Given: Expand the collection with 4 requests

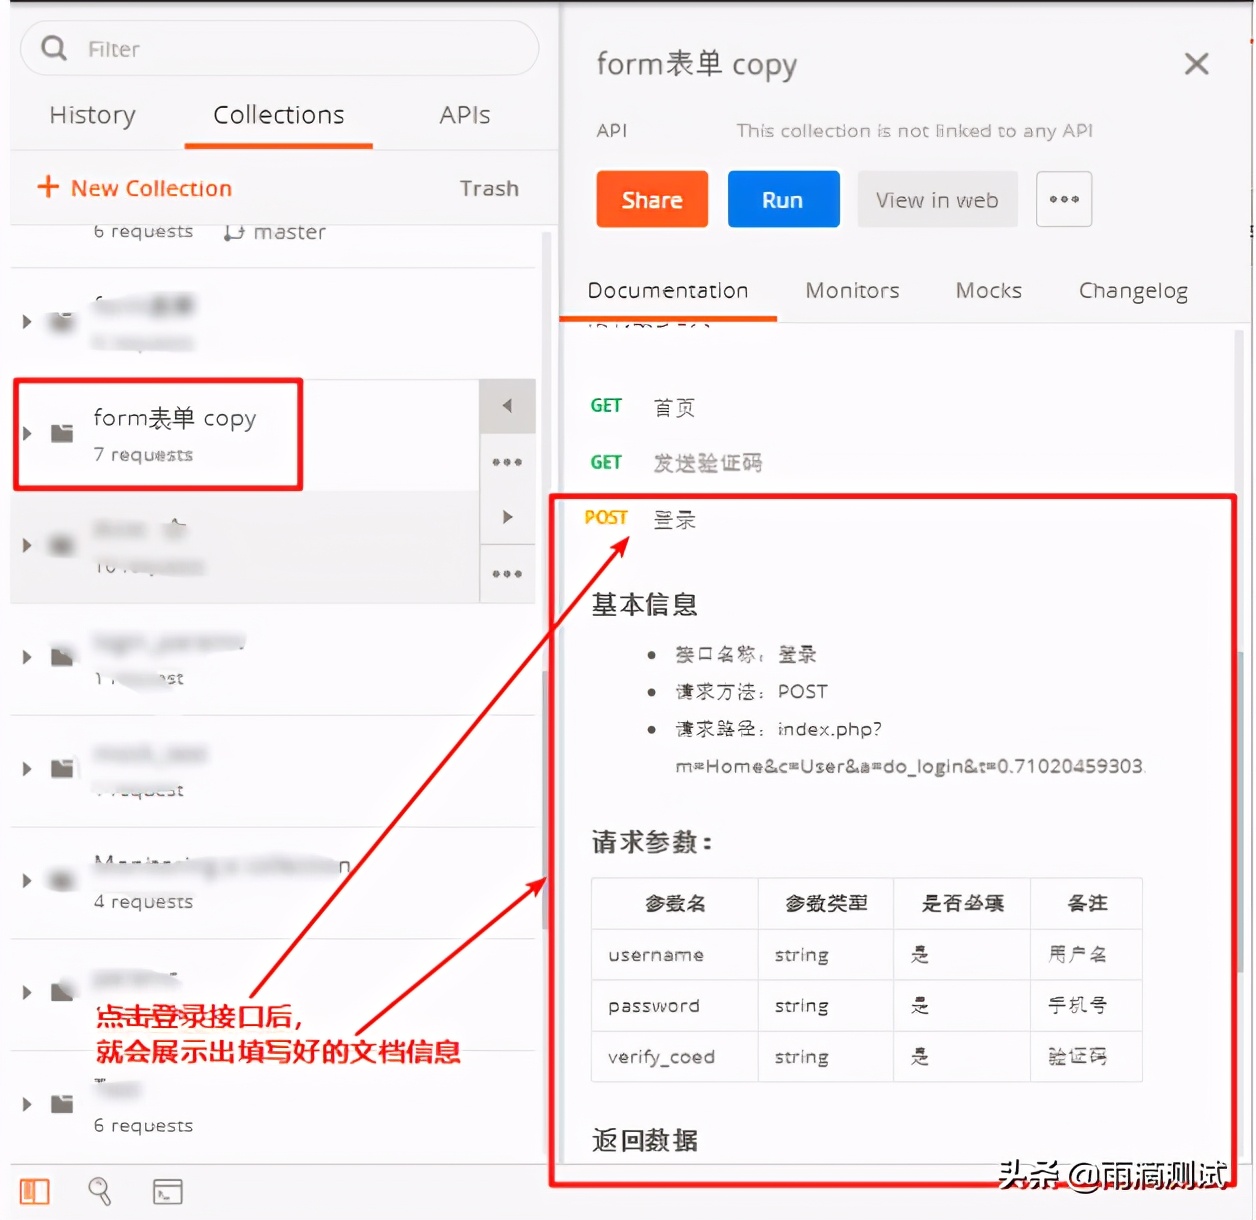Looking at the screenshot, I should tap(26, 879).
